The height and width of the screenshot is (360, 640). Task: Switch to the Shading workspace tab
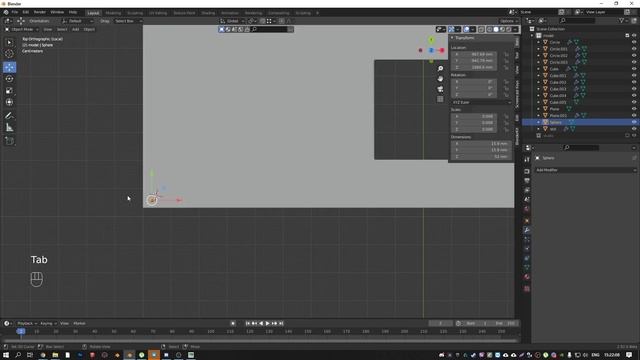[208, 13]
